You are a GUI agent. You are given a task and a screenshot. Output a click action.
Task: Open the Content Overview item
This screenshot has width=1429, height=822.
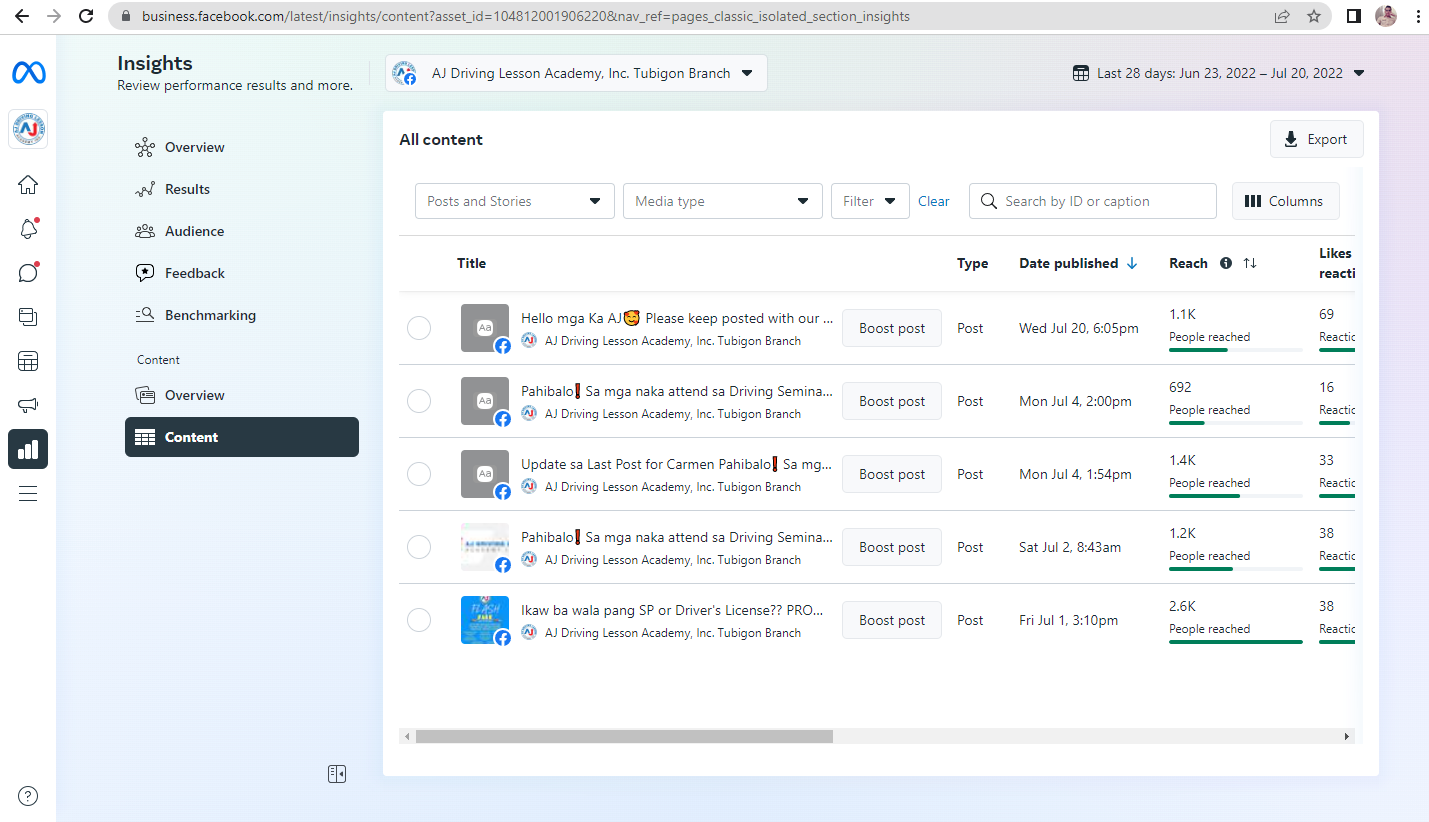coord(241,395)
